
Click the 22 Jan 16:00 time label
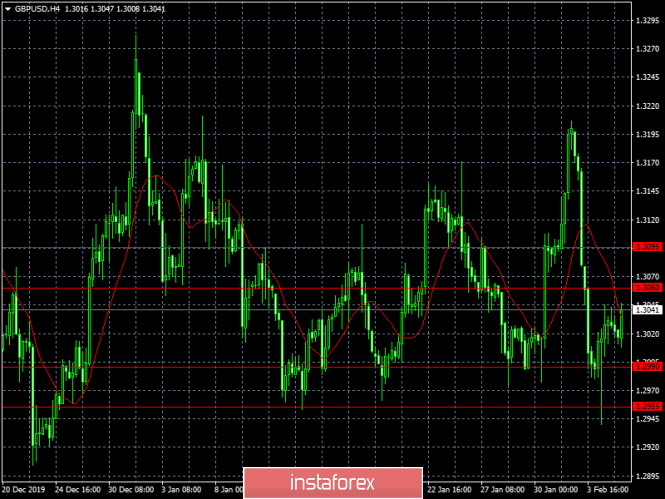(449, 490)
